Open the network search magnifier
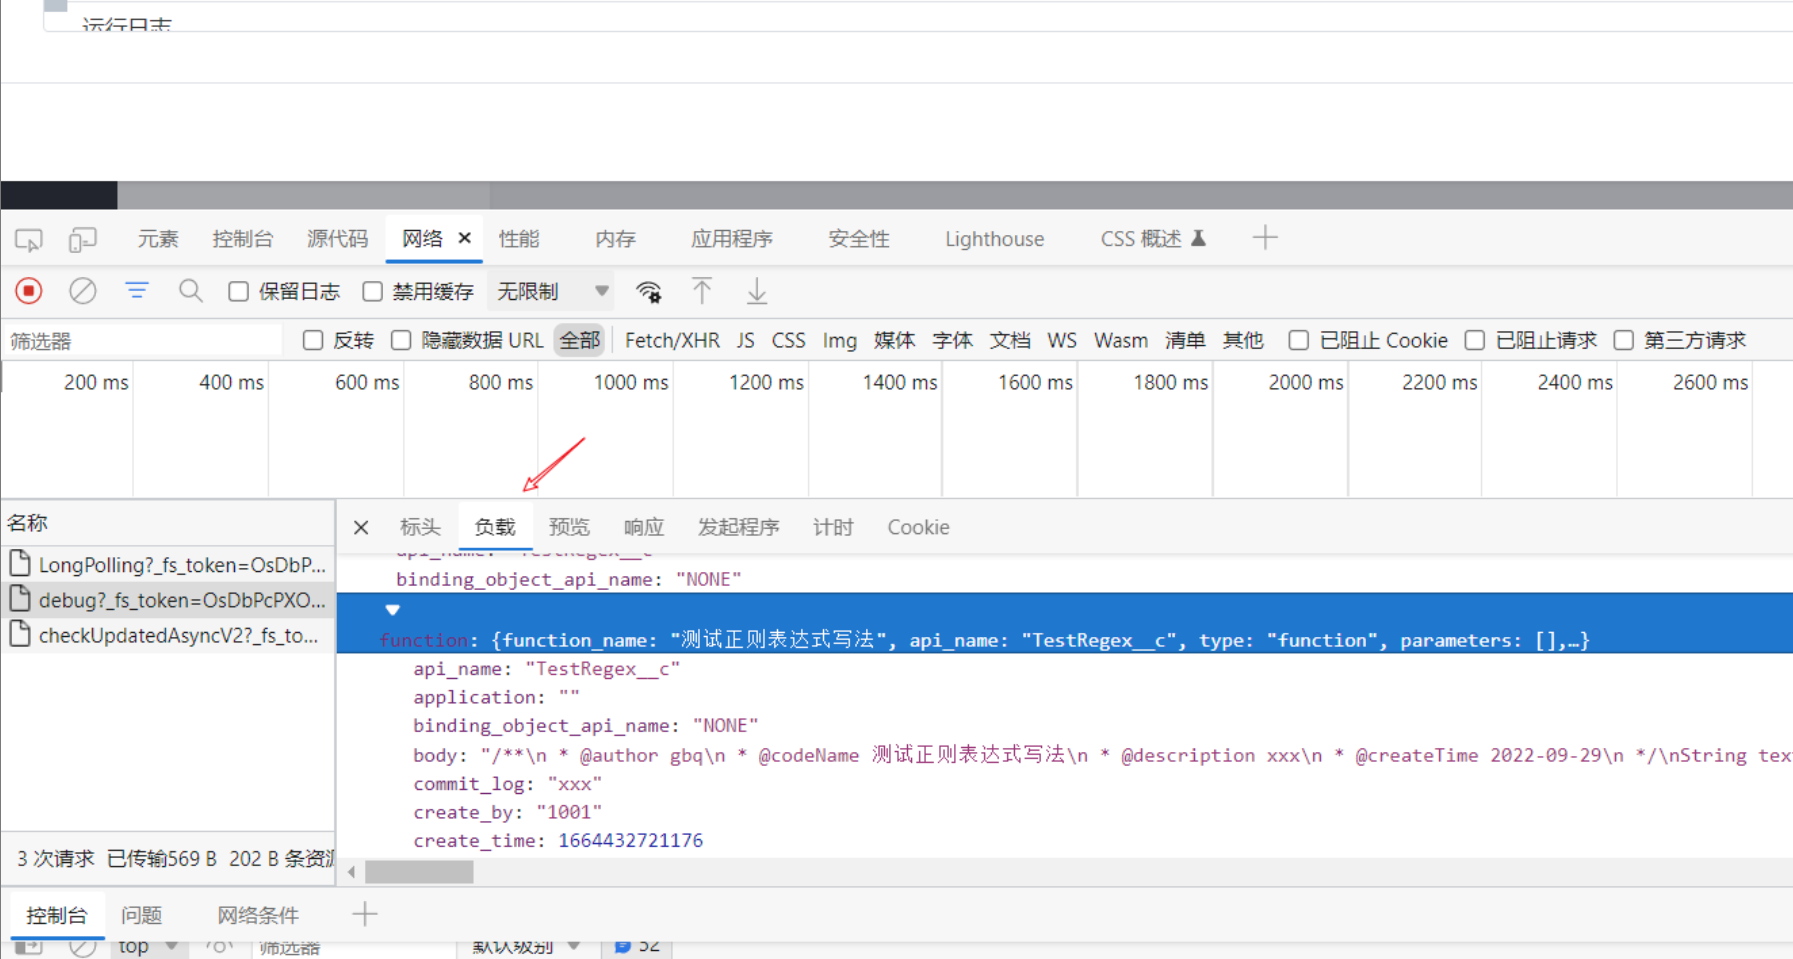This screenshot has height=959, width=1793. click(190, 291)
